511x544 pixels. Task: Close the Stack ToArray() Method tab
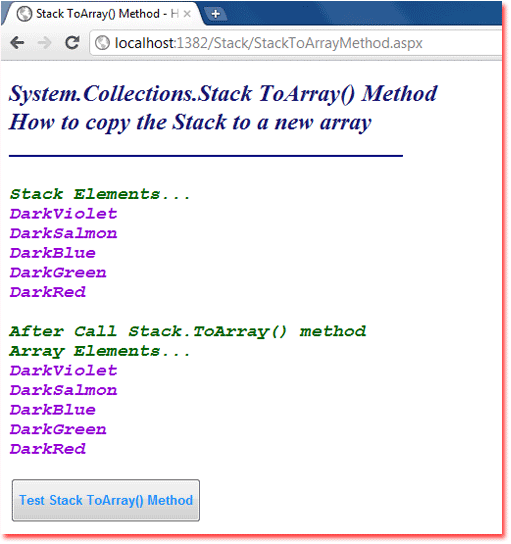coord(187,14)
